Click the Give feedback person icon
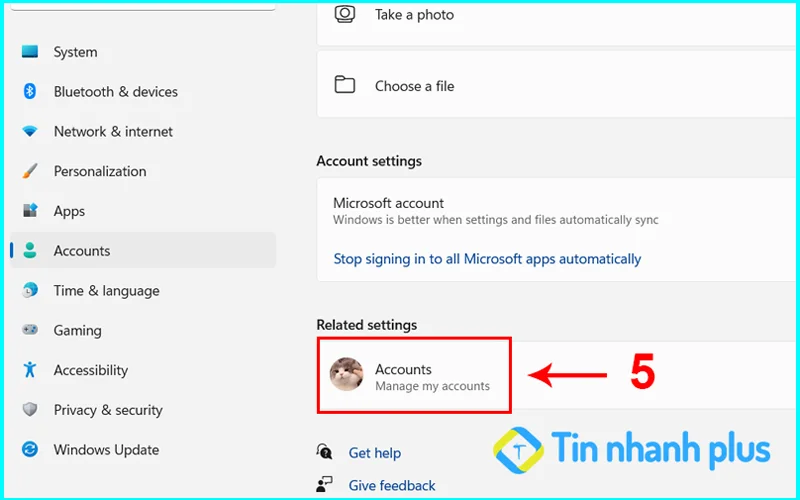 [324, 484]
